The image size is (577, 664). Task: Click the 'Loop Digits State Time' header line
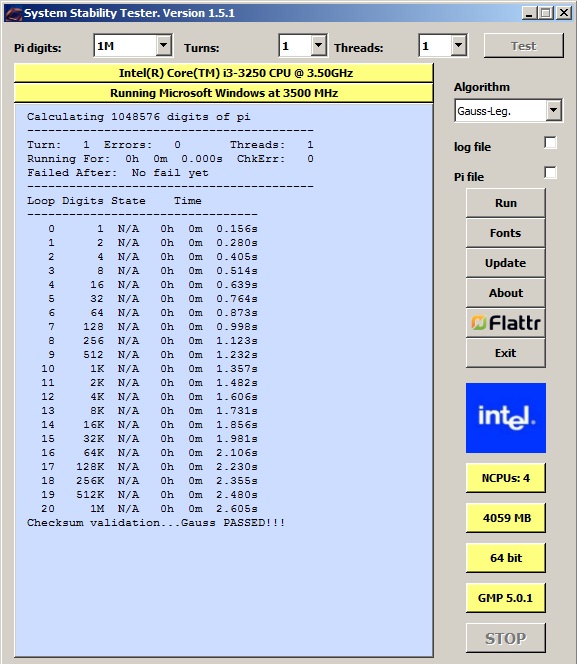[114, 201]
